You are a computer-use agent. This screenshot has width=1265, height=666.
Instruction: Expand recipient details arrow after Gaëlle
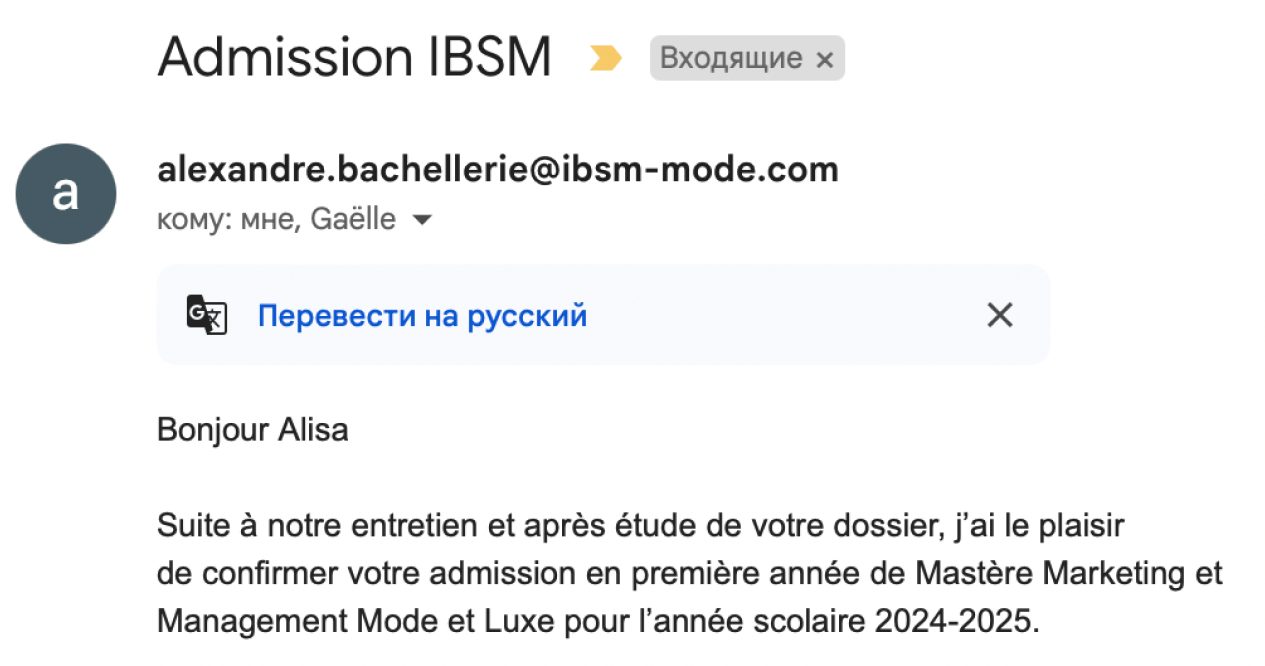(x=422, y=220)
